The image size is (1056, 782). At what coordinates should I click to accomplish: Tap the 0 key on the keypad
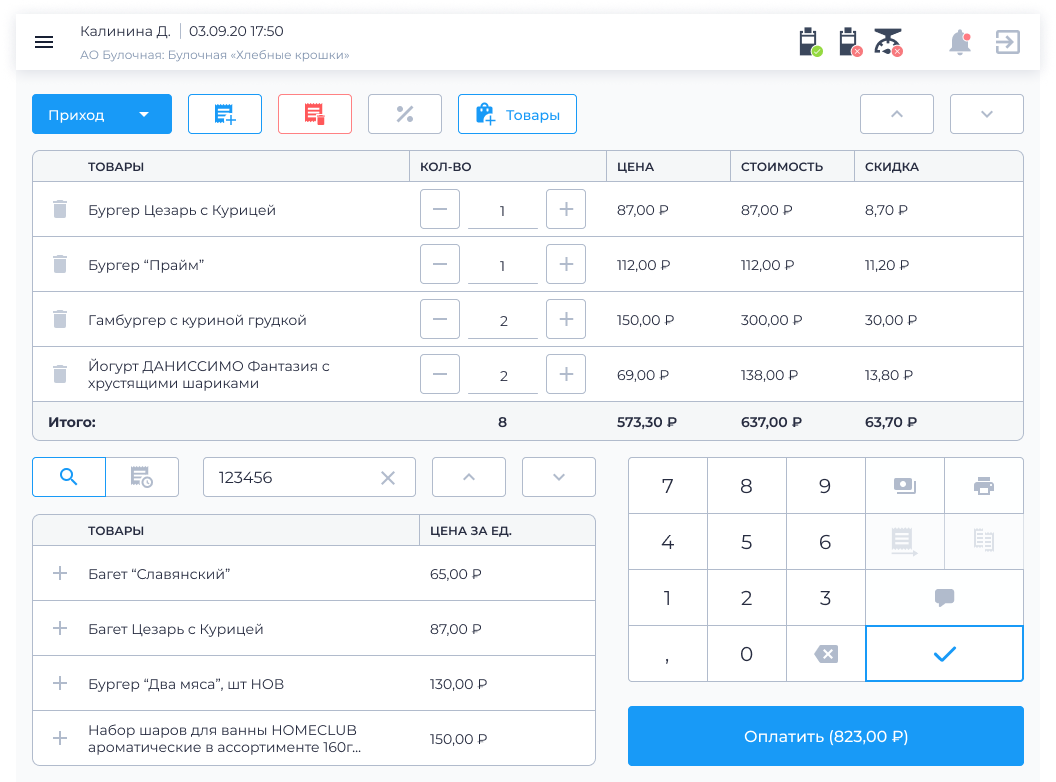click(746, 653)
